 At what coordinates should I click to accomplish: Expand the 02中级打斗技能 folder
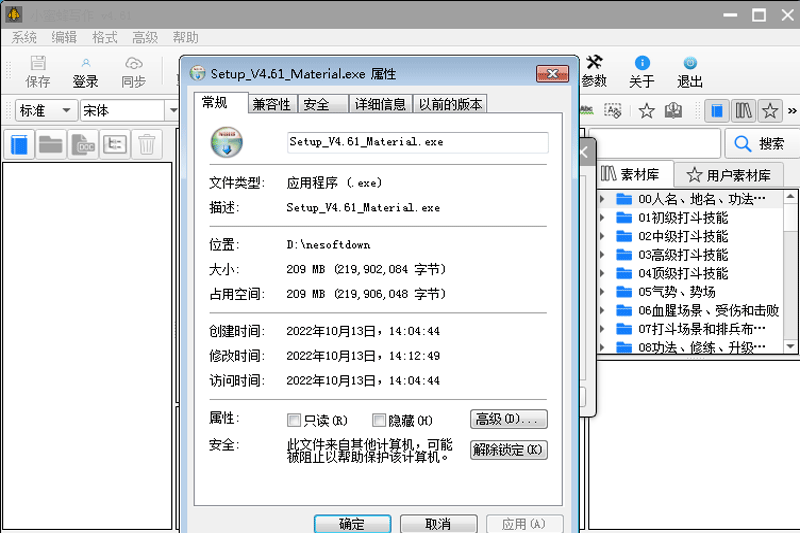click(603, 236)
